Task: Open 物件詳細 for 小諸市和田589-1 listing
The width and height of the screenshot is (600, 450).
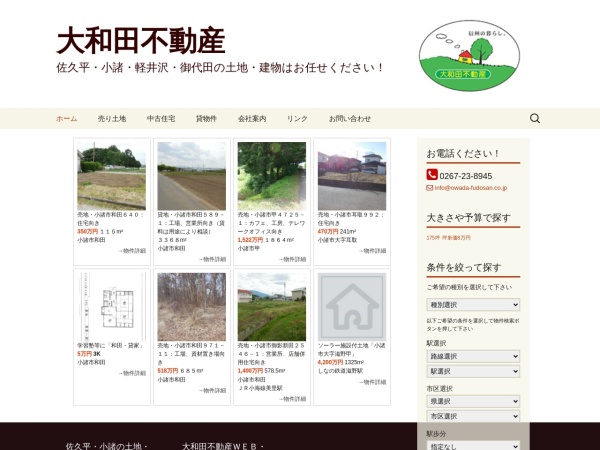Action: pyautogui.click(x=212, y=259)
